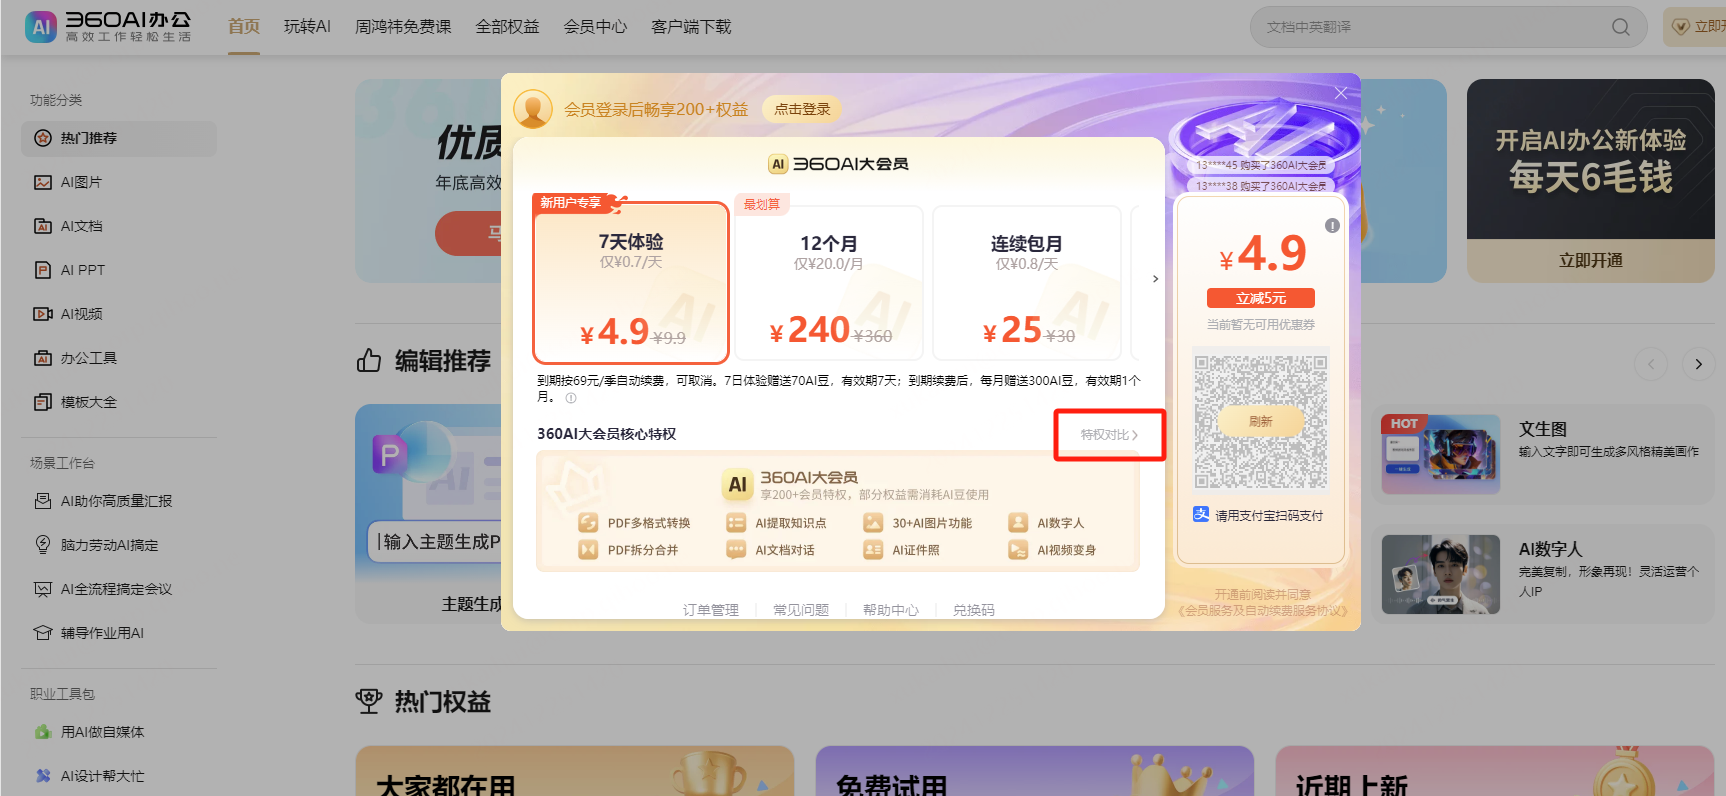Click the 30+AI图片功能 privilege icon
The height and width of the screenshot is (796, 1726).
[873, 523]
